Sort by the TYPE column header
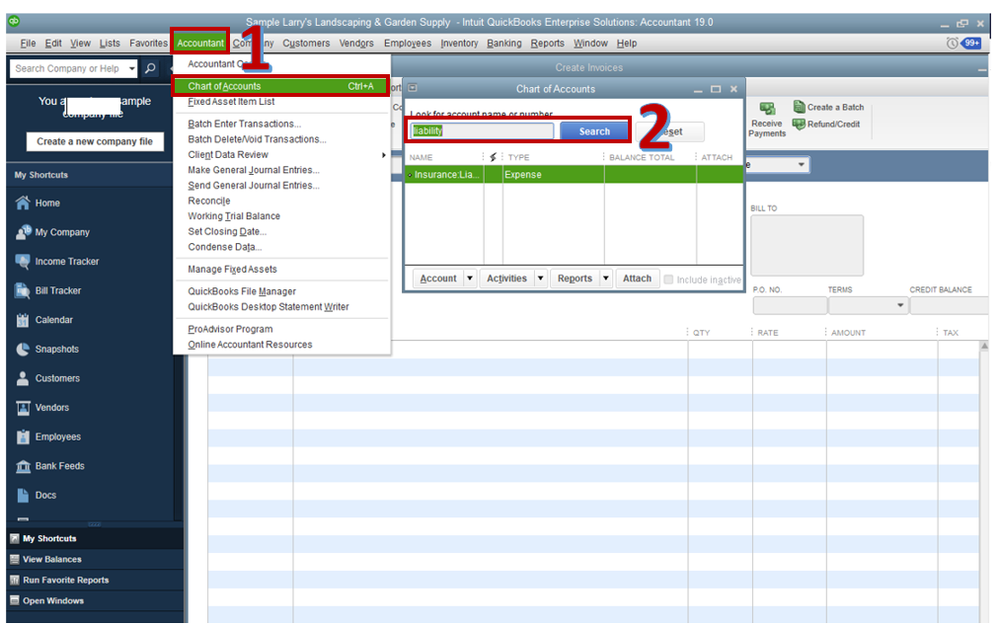Screen dimensions: 999x637 (x=519, y=157)
